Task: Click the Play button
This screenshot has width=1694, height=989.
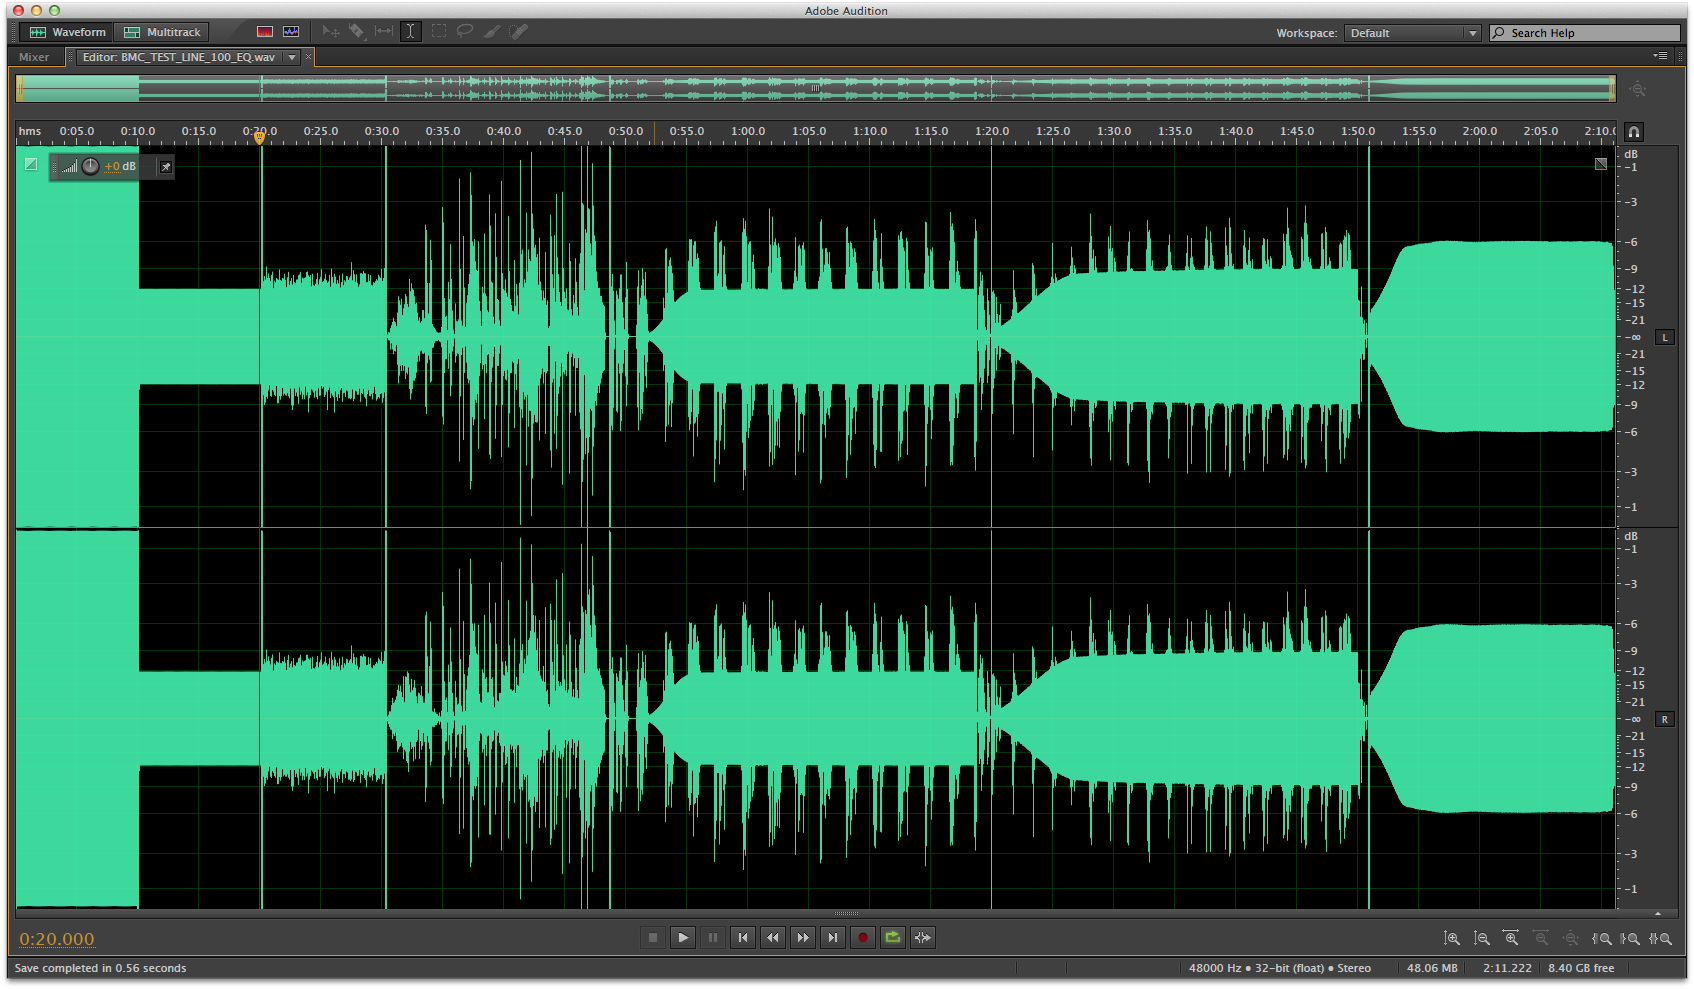Action: click(683, 938)
